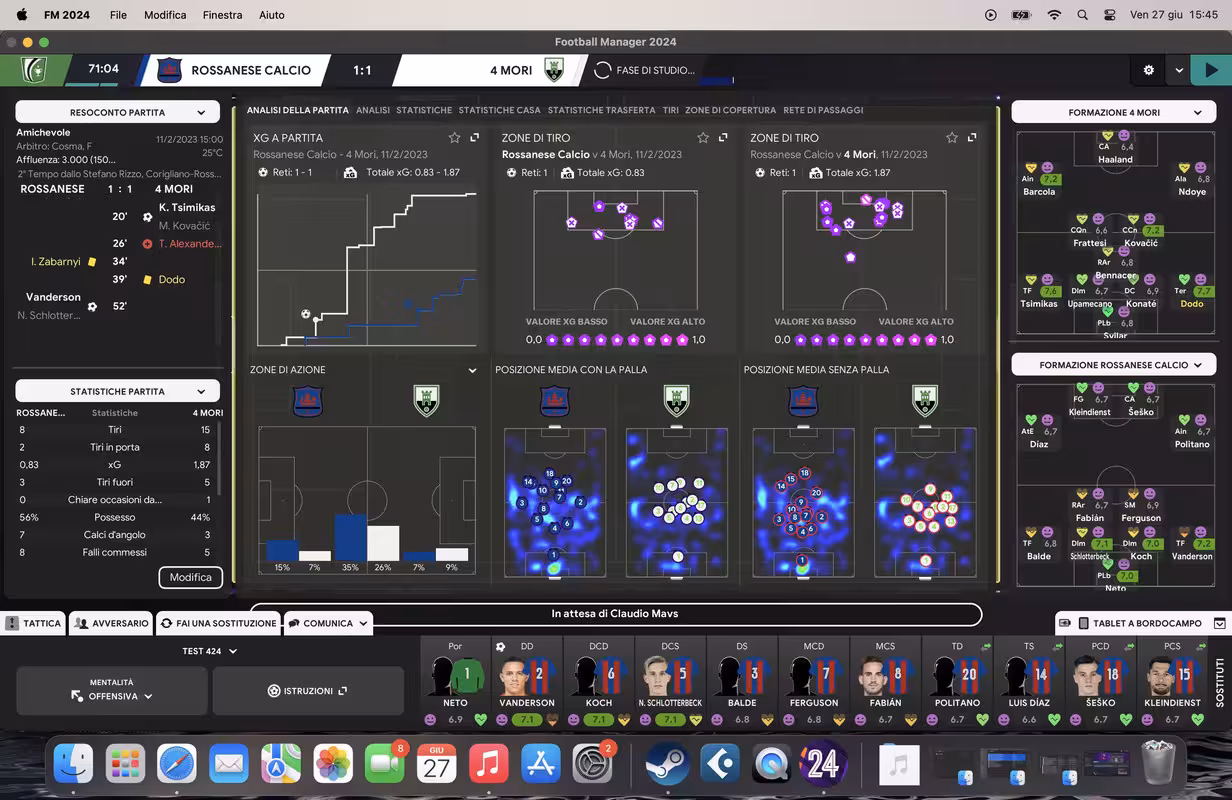Favorite the Rossanese Calcio Zone di Tiro star

[x=703, y=138]
